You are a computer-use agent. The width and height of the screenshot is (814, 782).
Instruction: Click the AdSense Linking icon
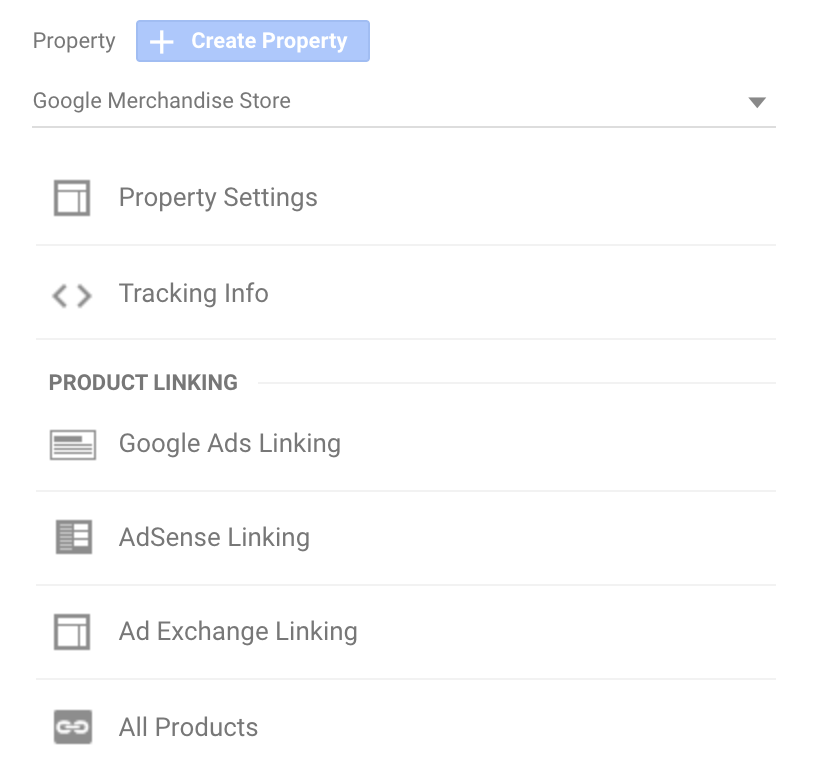tap(72, 538)
